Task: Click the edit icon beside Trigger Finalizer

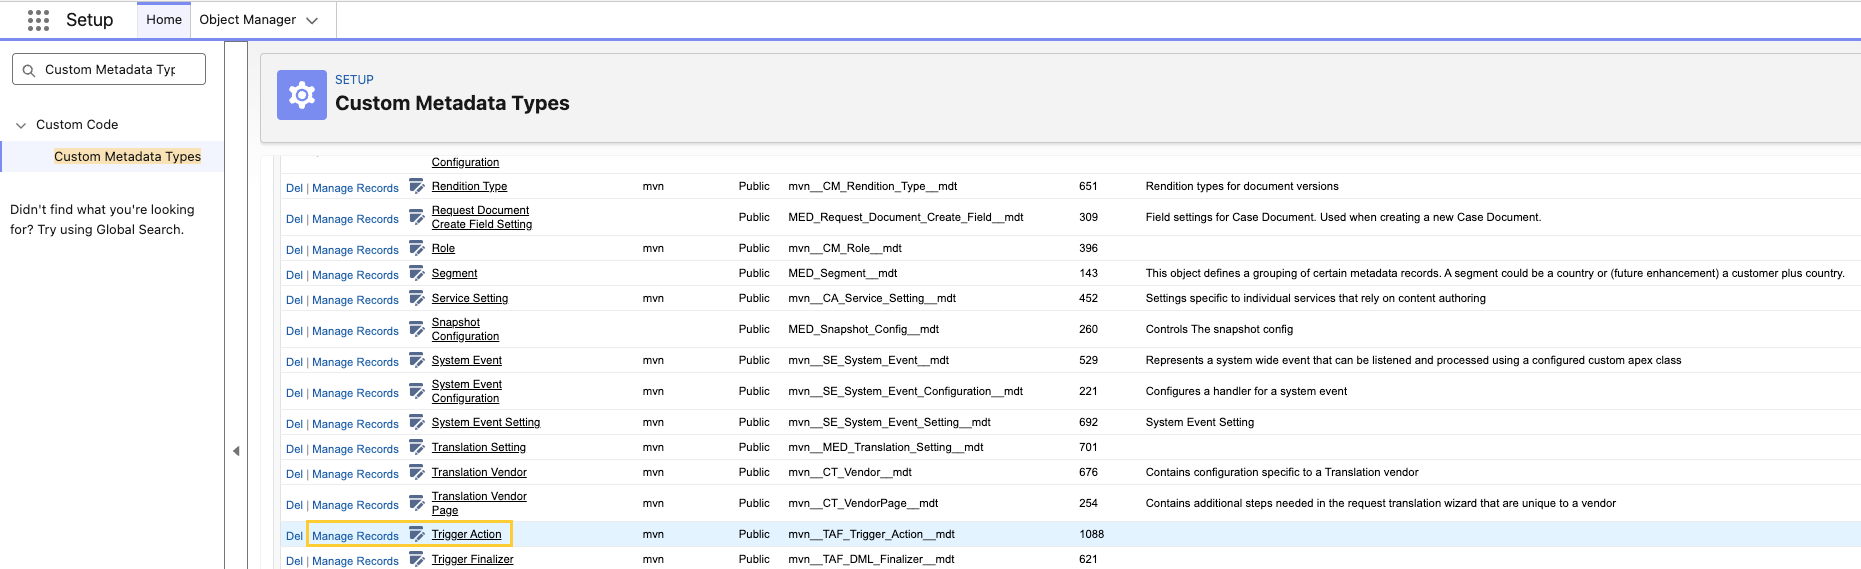Action: pyautogui.click(x=417, y=560)
